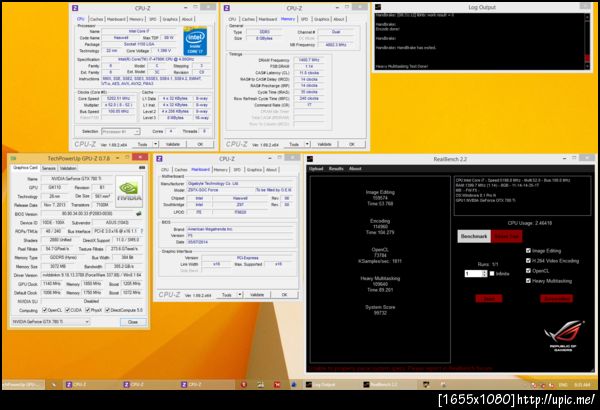Click the BIOS save icon in GPU-Z
The height and width of the screenshot is (410, 600).
click(x=139, y=214)
